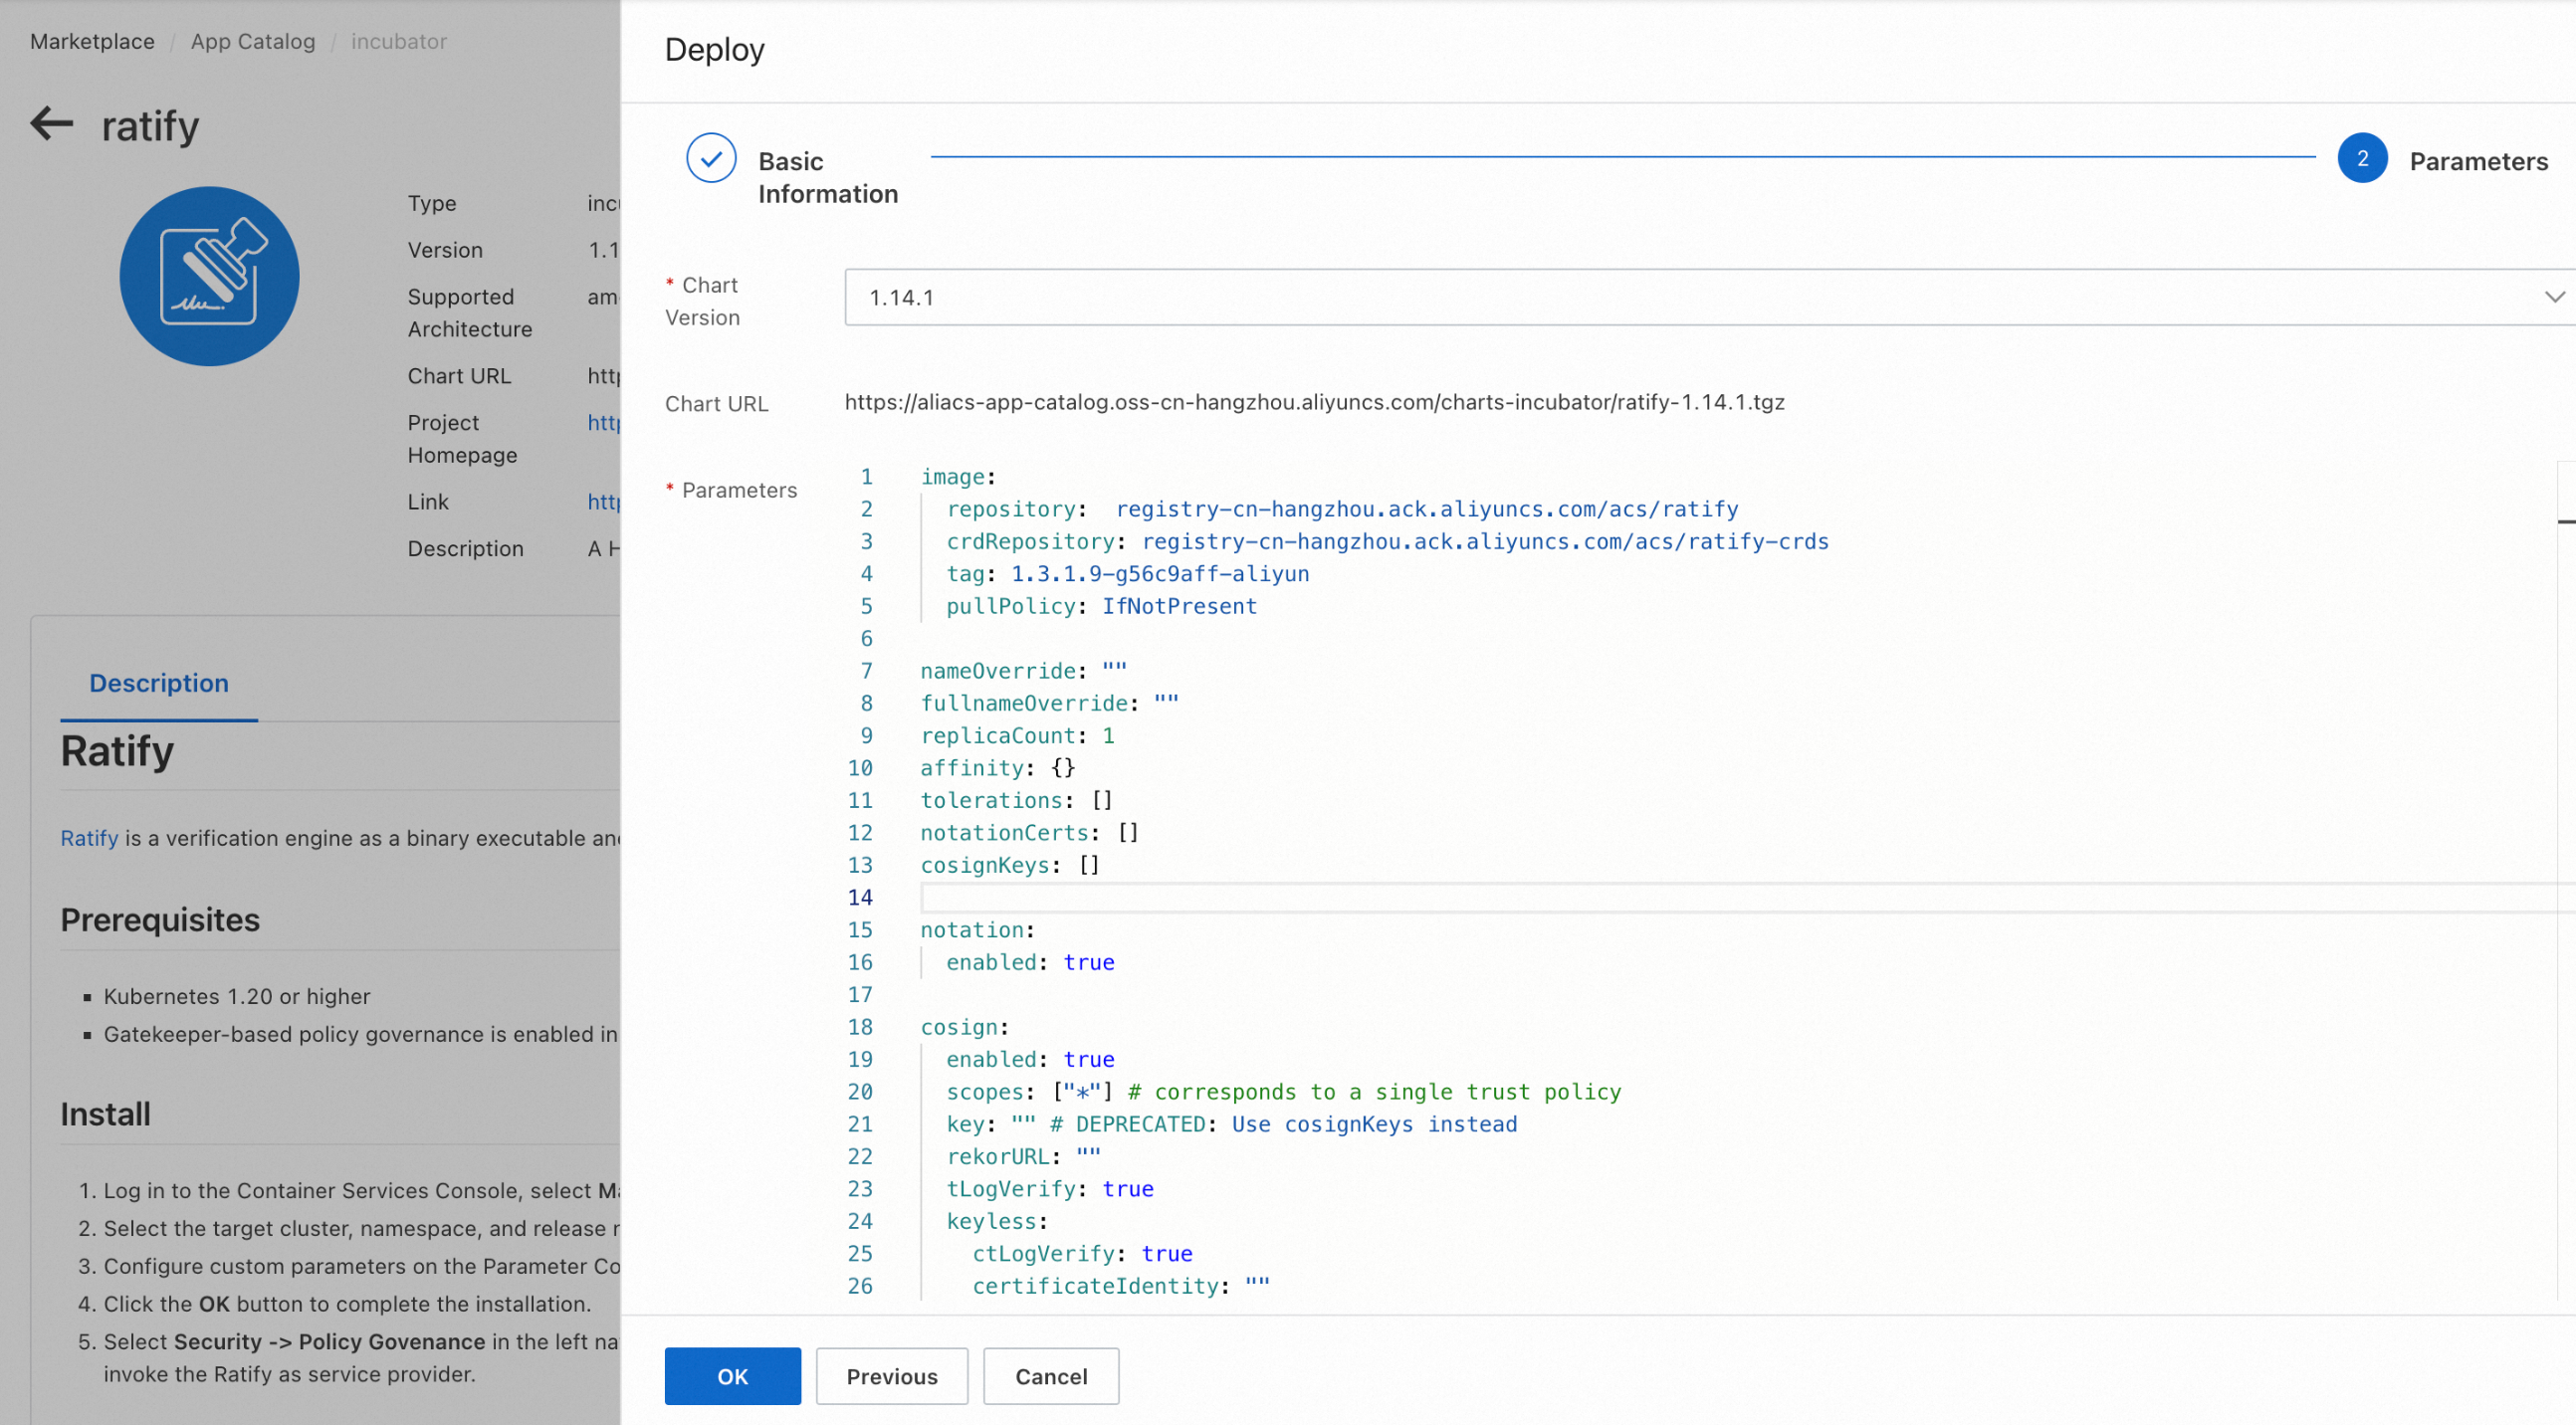This screenshot has height=1425, width=2576.
Task: Go back with the Previous button
Action: 891,1376
